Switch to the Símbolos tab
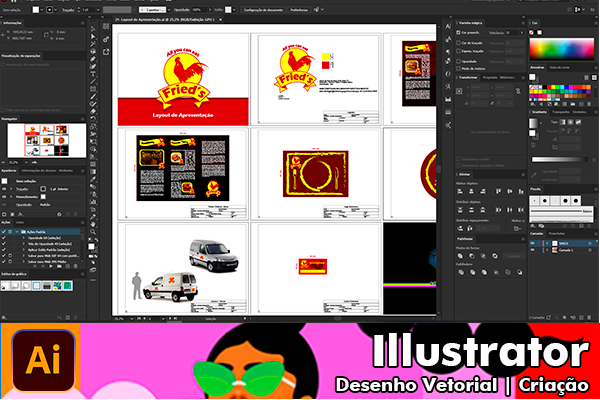This screenshot has width=600, height=400. (x=579, y=112)
